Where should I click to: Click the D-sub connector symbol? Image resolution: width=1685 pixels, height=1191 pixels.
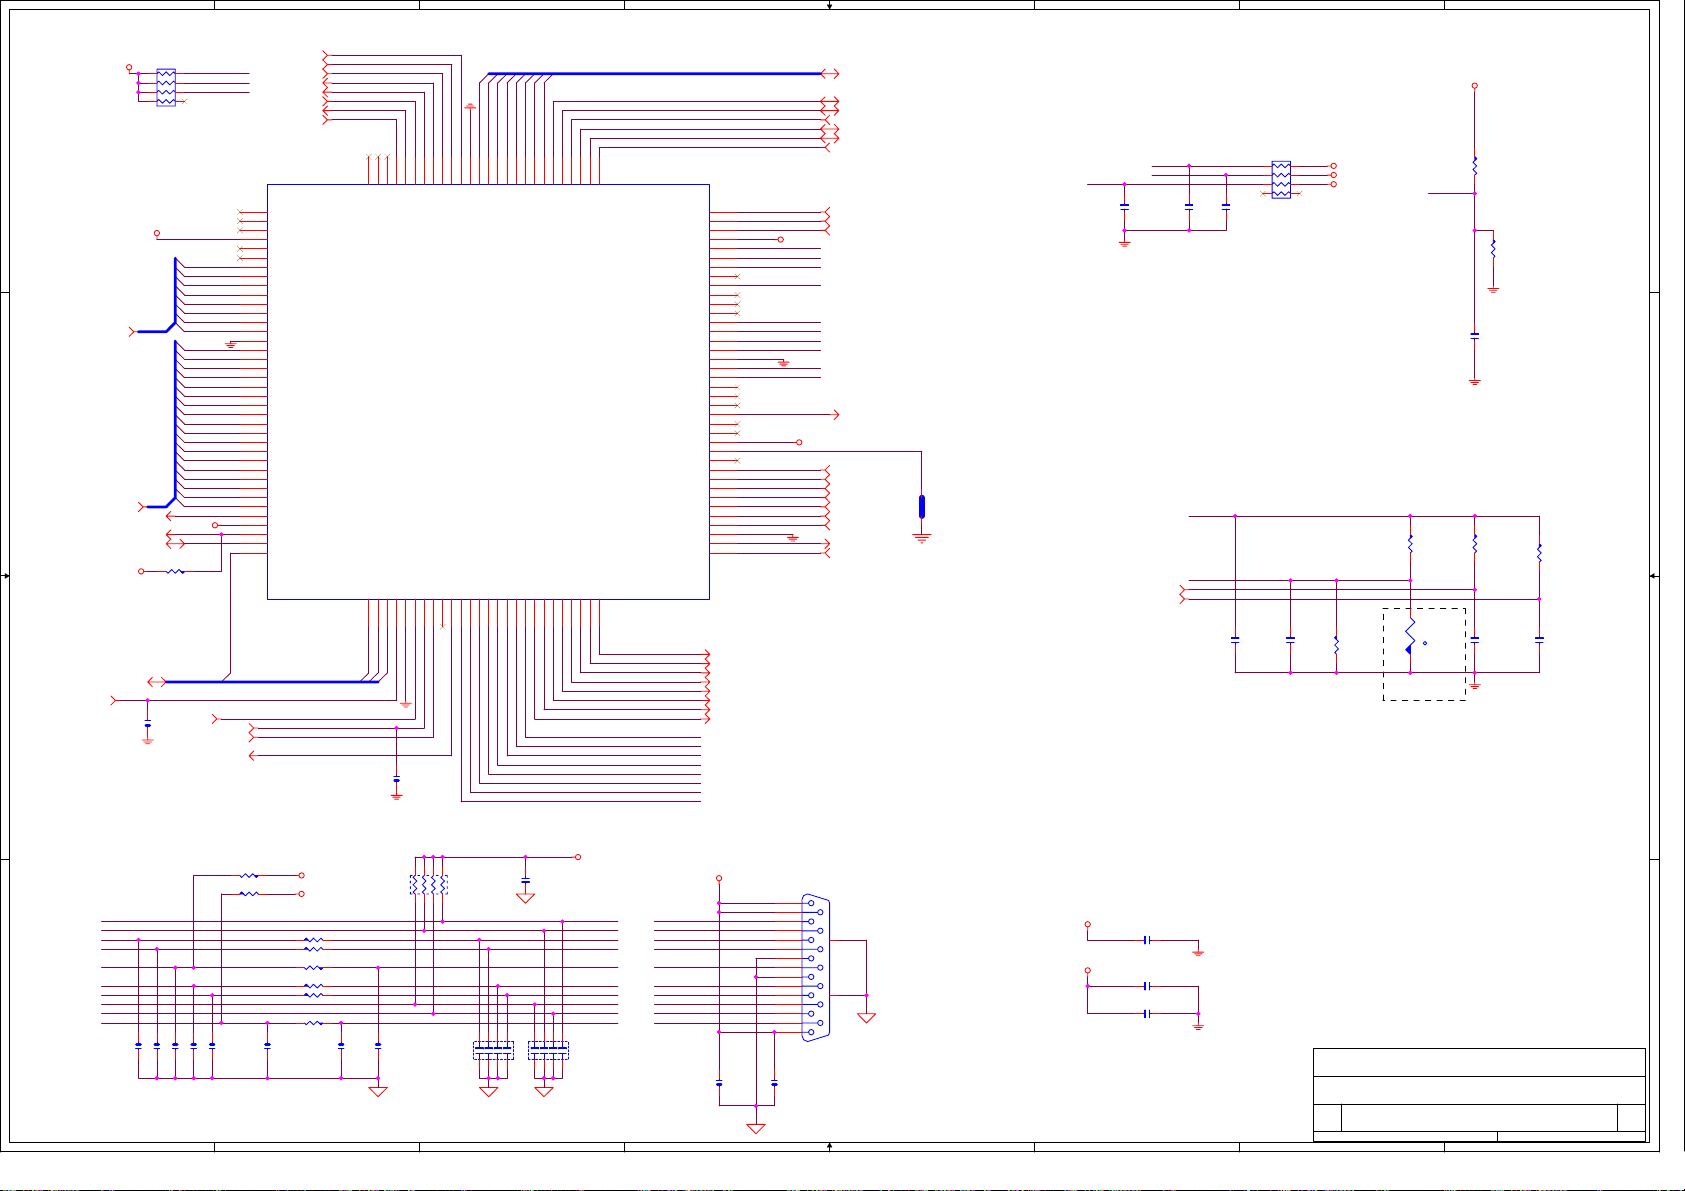[x=816, y=968]
